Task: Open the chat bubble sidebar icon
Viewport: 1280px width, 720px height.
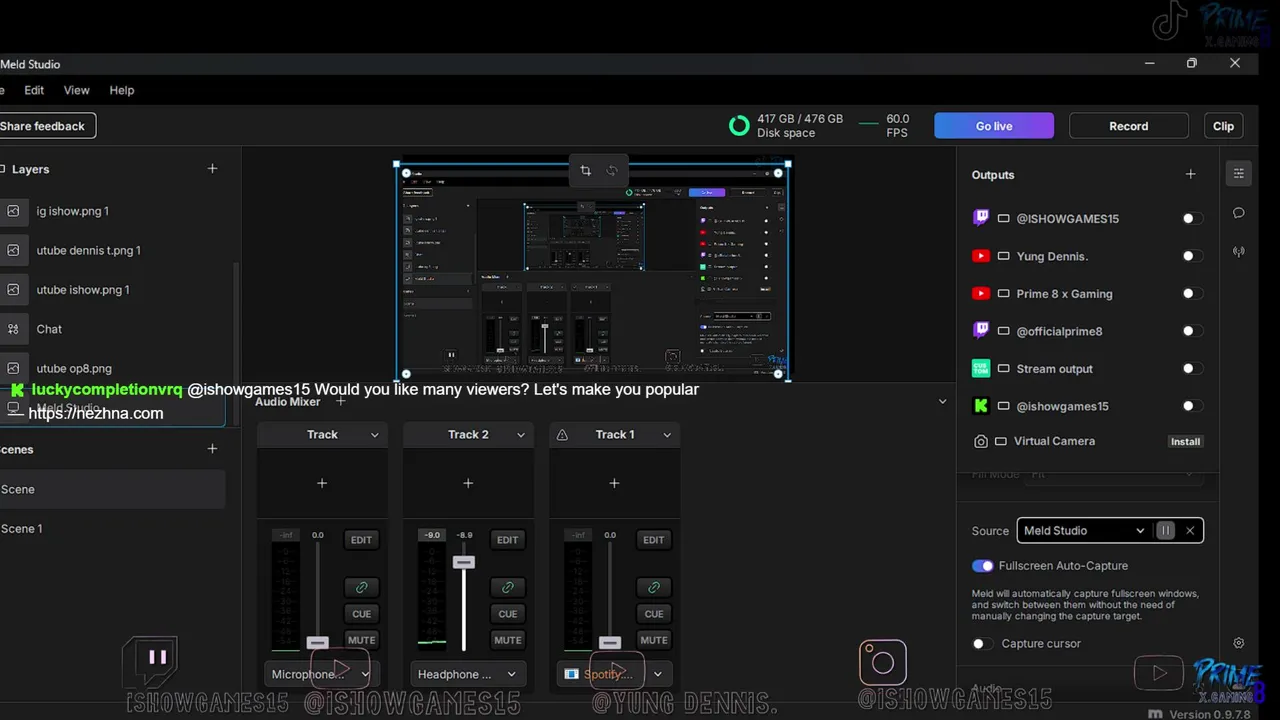Action: [x=1239, y=213]
